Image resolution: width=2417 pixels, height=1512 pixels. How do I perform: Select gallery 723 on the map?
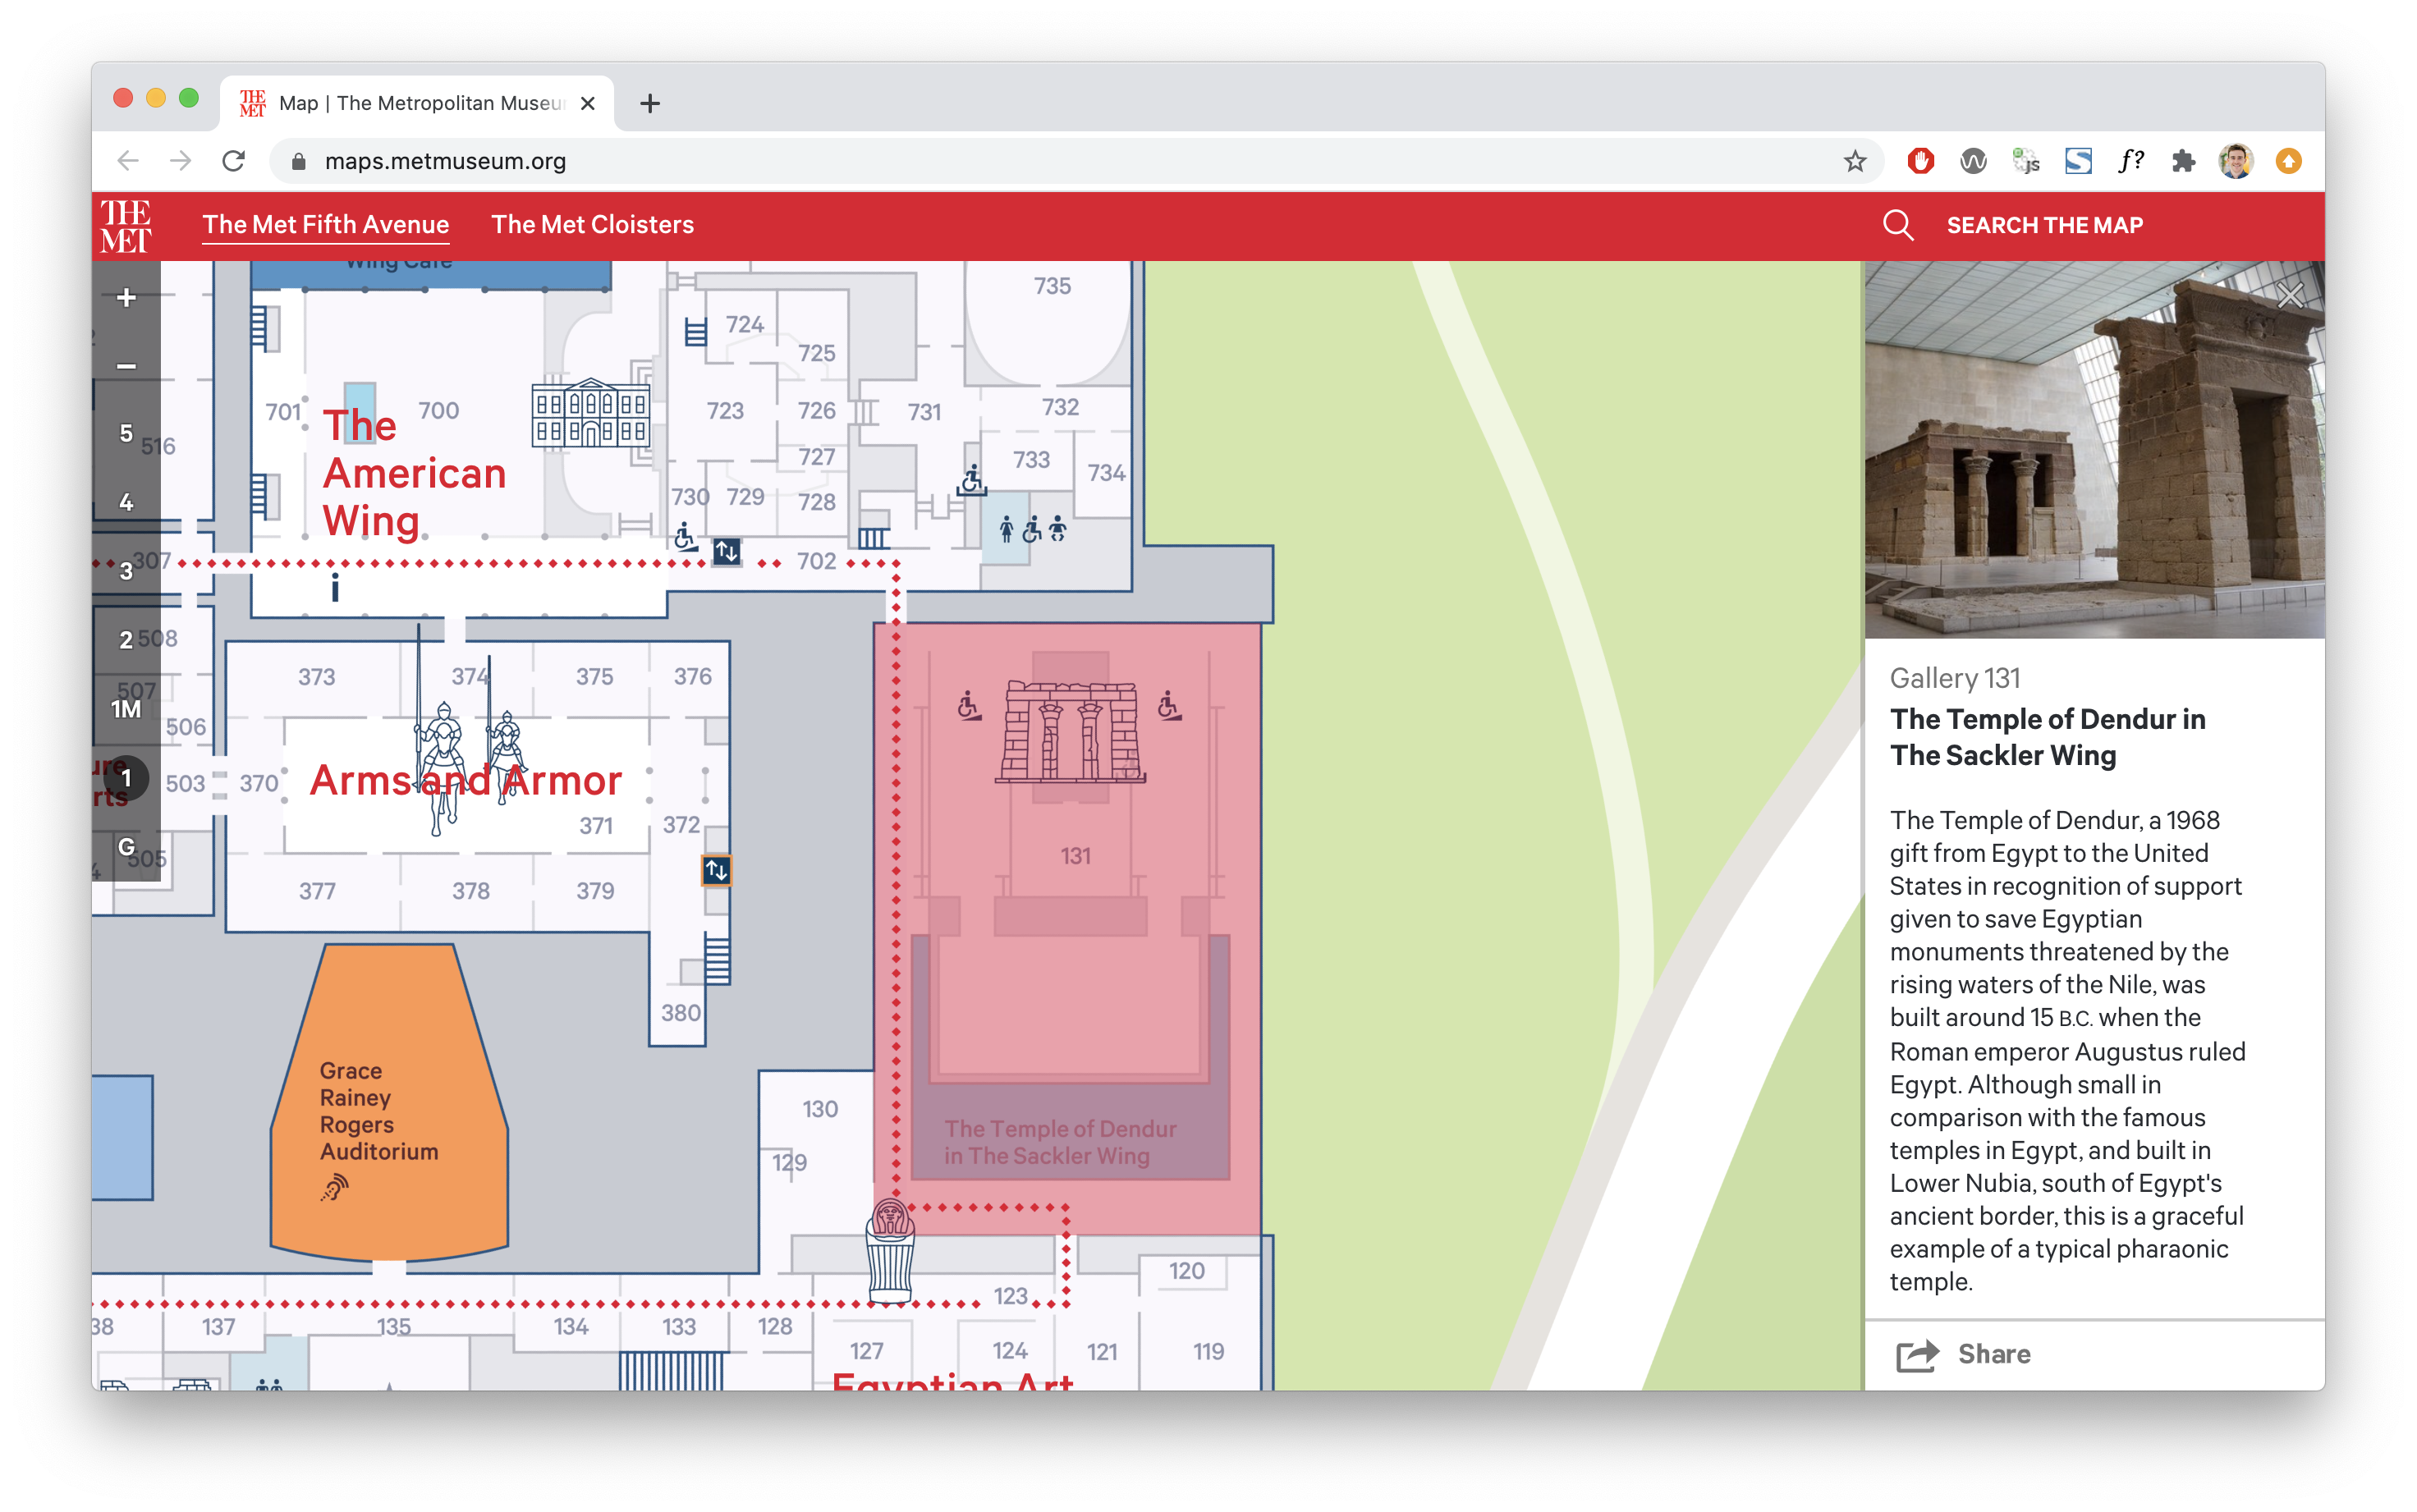coord(725,411)
